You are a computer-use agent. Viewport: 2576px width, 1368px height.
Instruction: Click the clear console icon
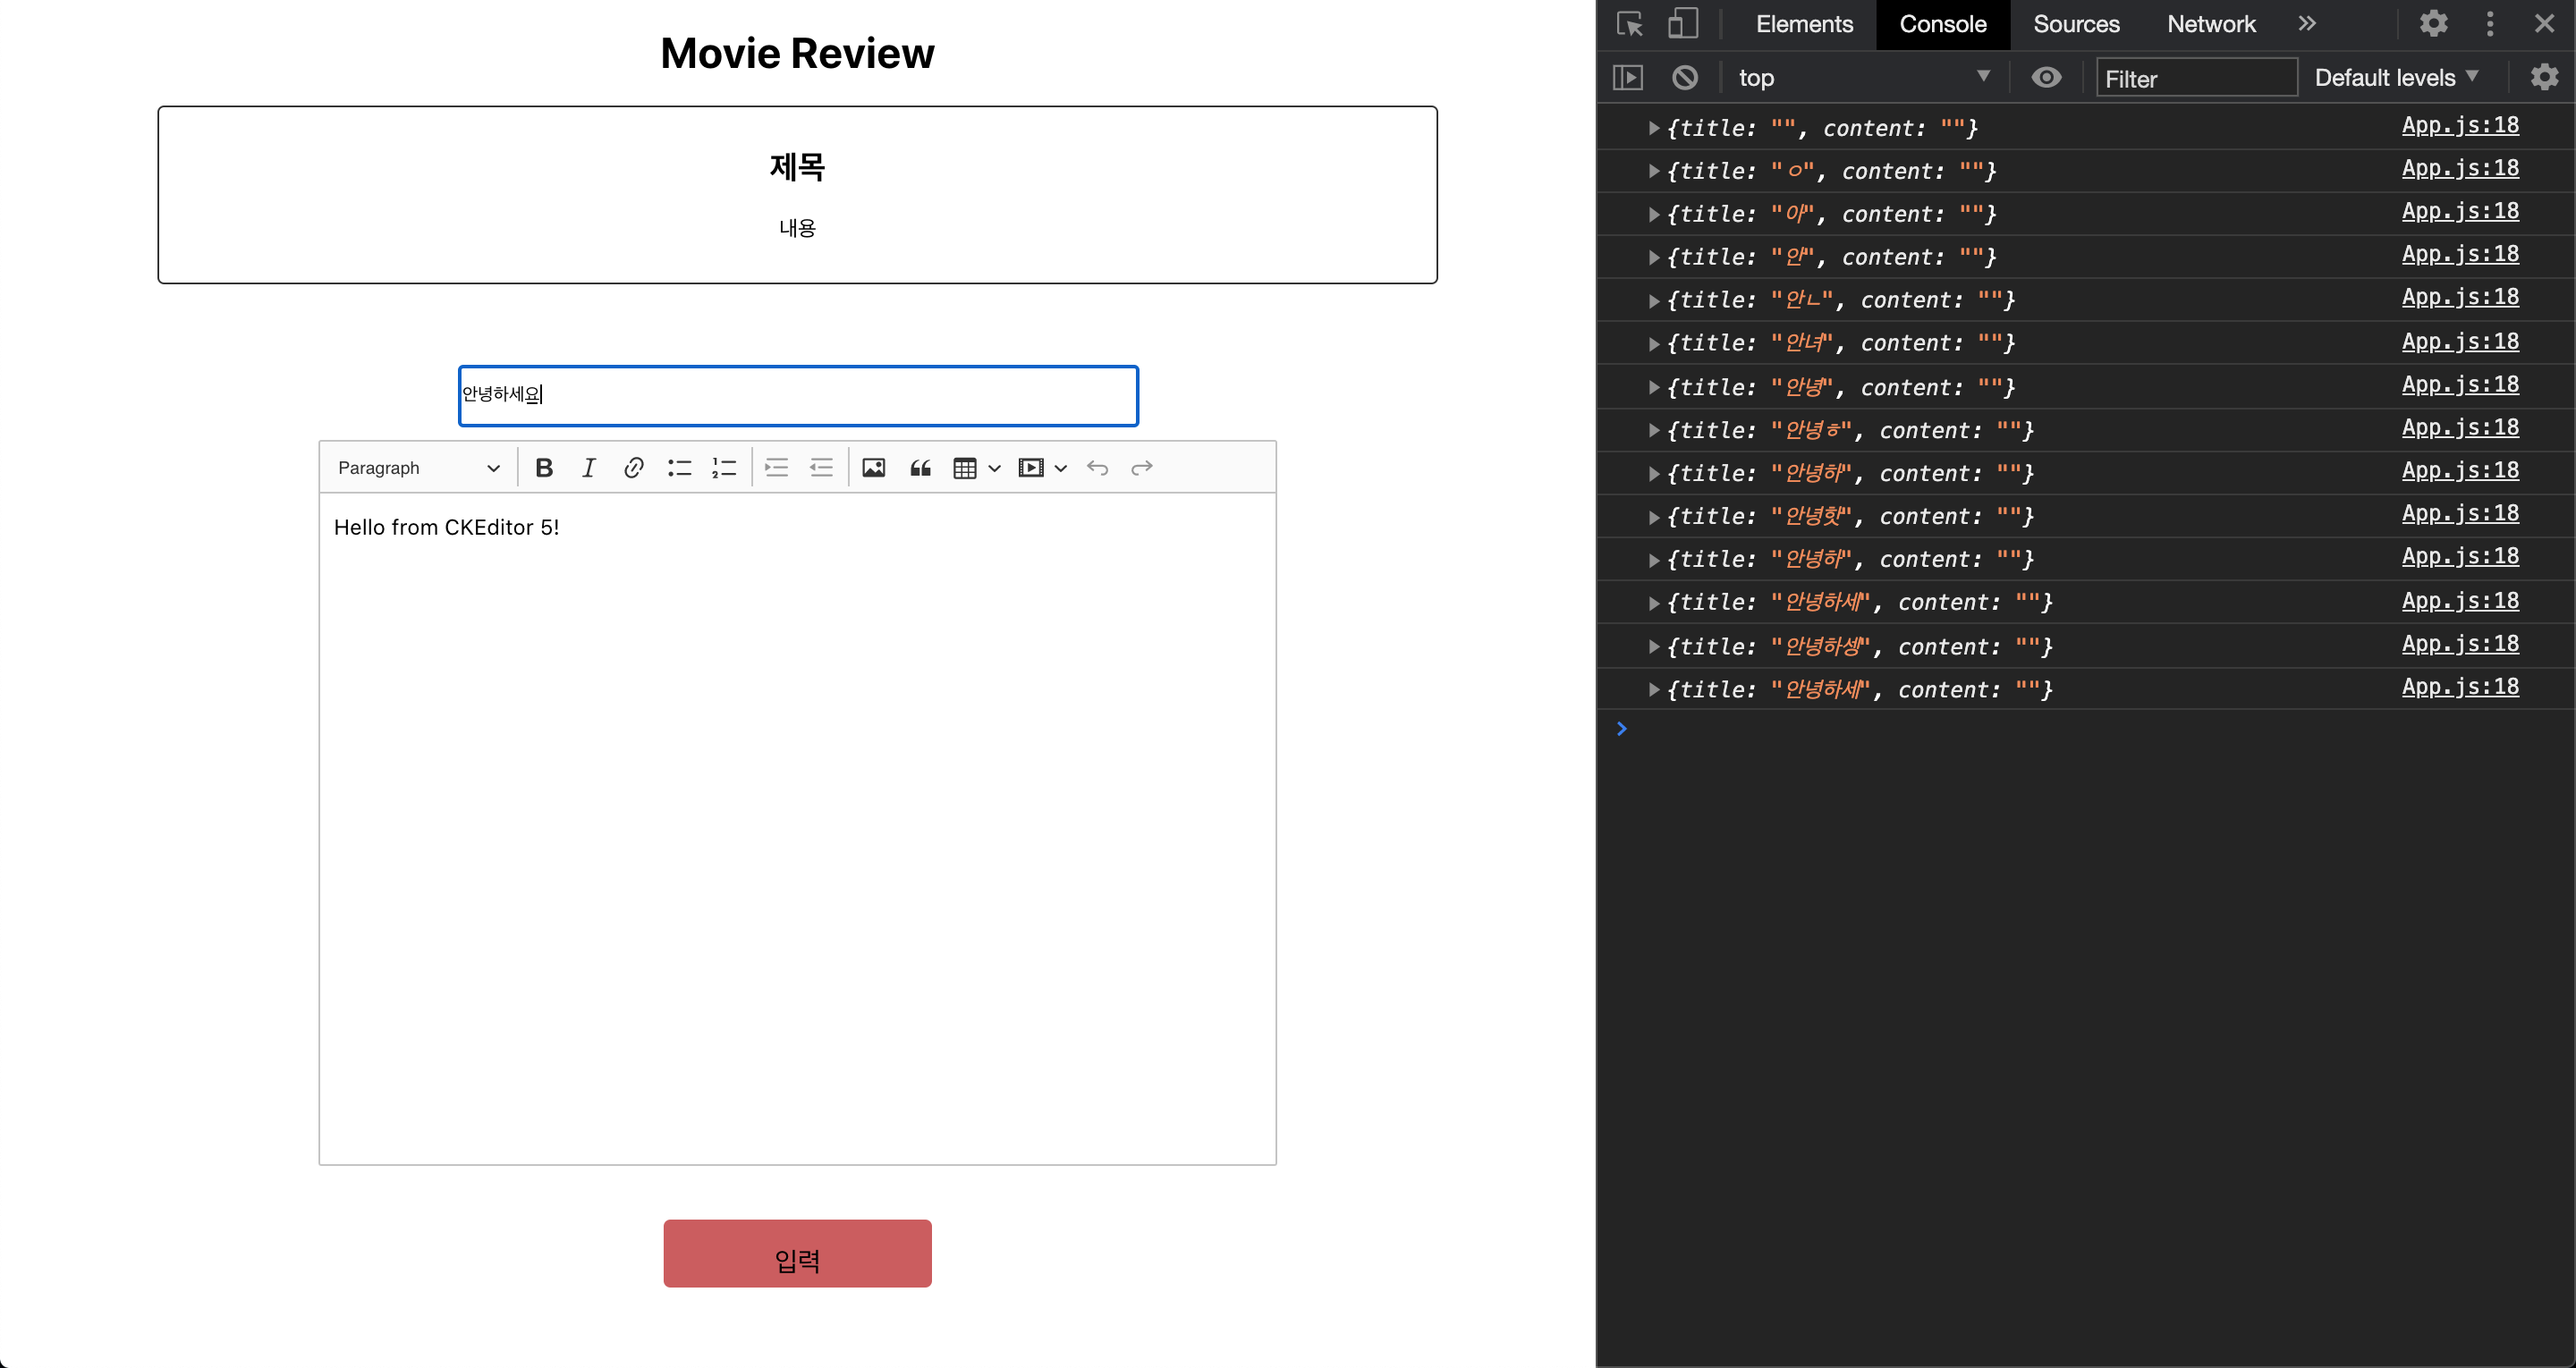click(1685, 77)
